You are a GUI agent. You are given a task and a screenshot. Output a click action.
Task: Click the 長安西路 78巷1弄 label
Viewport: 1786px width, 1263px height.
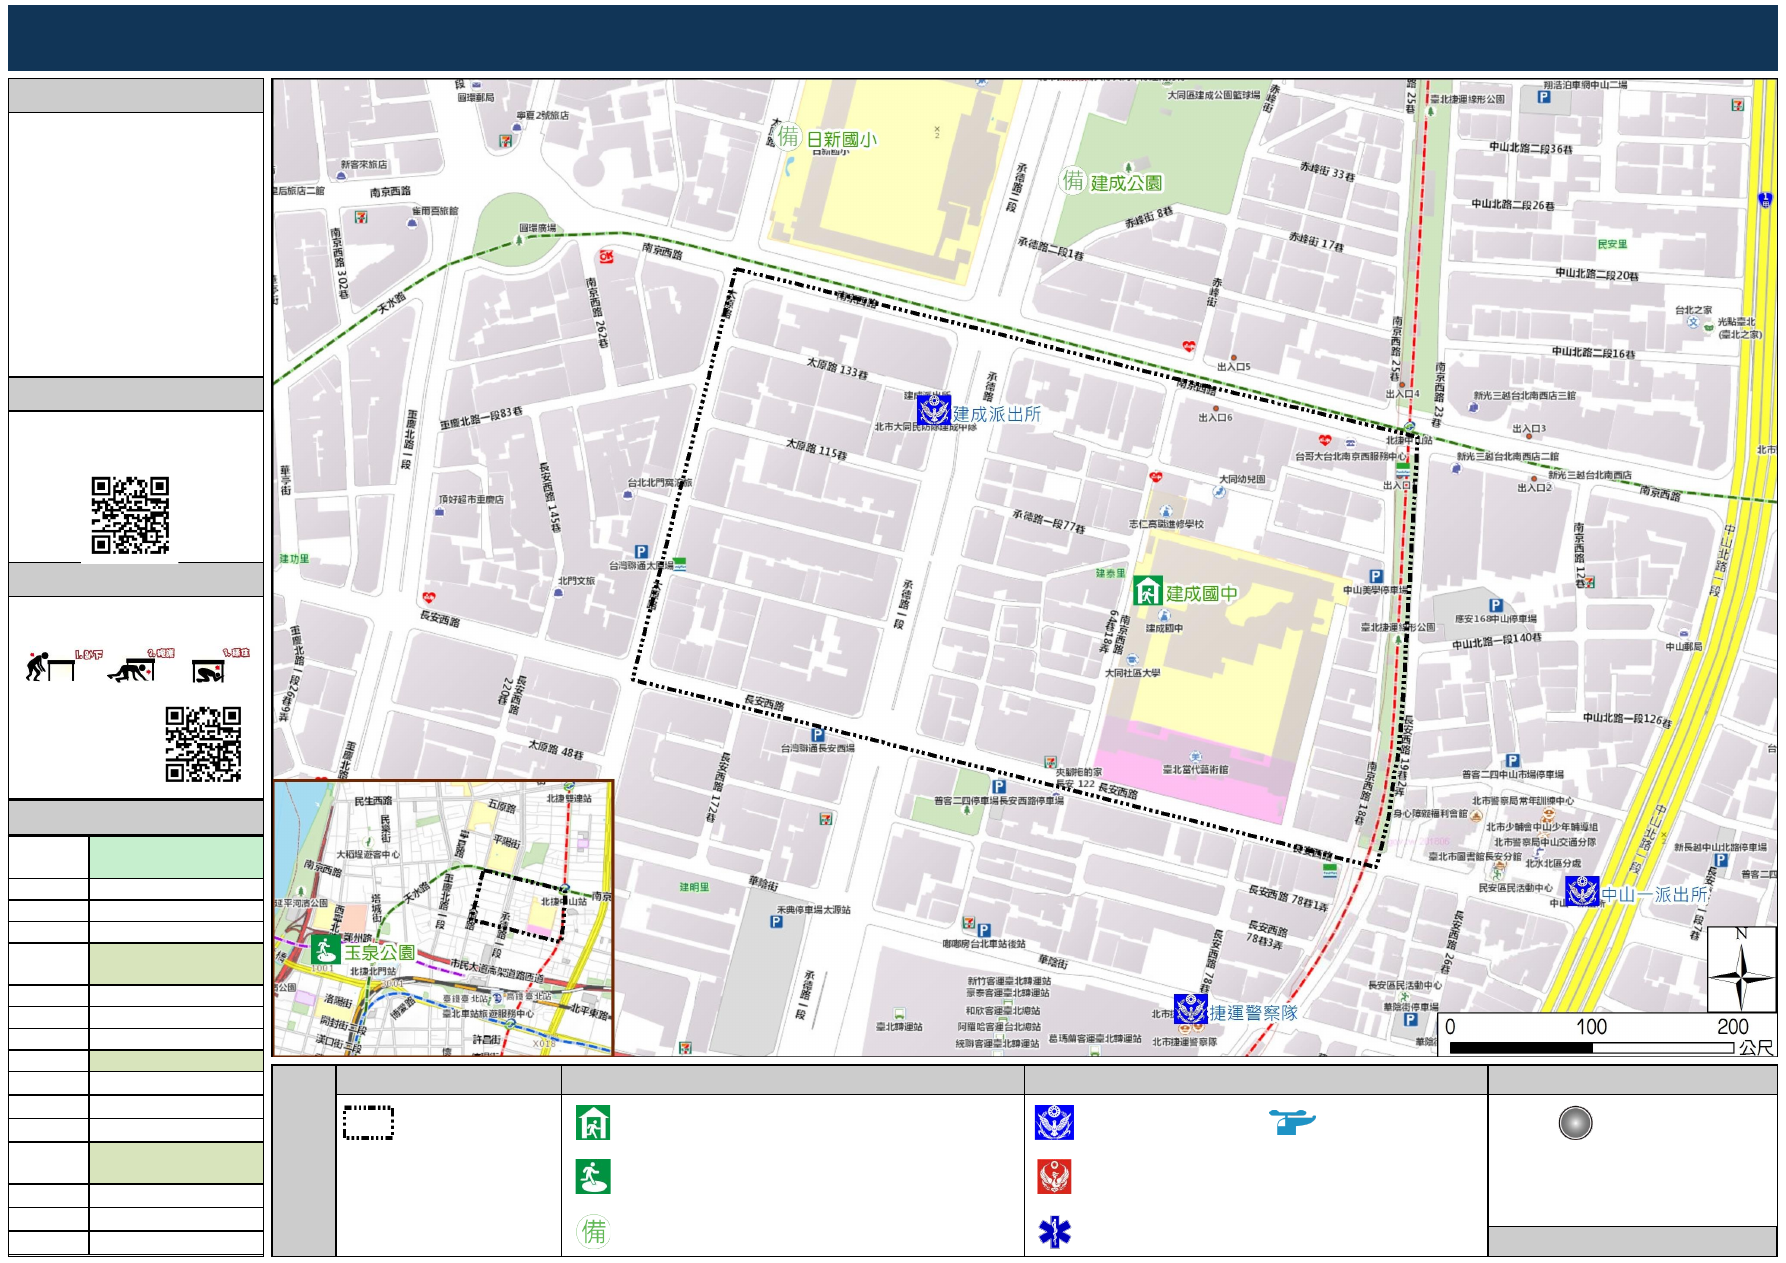pos(1289,898)
